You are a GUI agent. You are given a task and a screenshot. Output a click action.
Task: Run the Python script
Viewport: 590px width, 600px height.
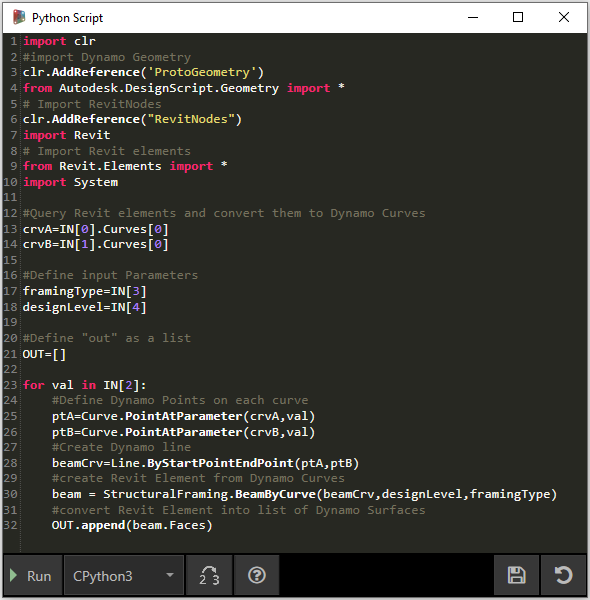(x=33, y=576)
